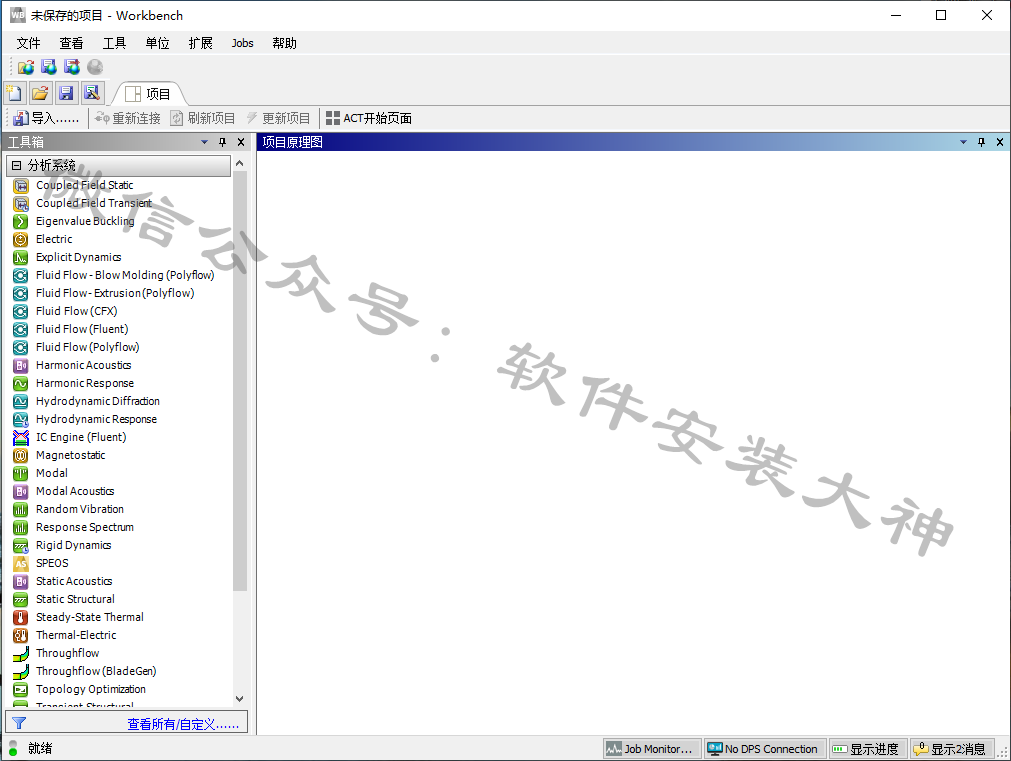Select Fluid Flow - Blow Molding (Polyflow)
The width and height of the screenshot is (1011, 761).
[125, 275]
